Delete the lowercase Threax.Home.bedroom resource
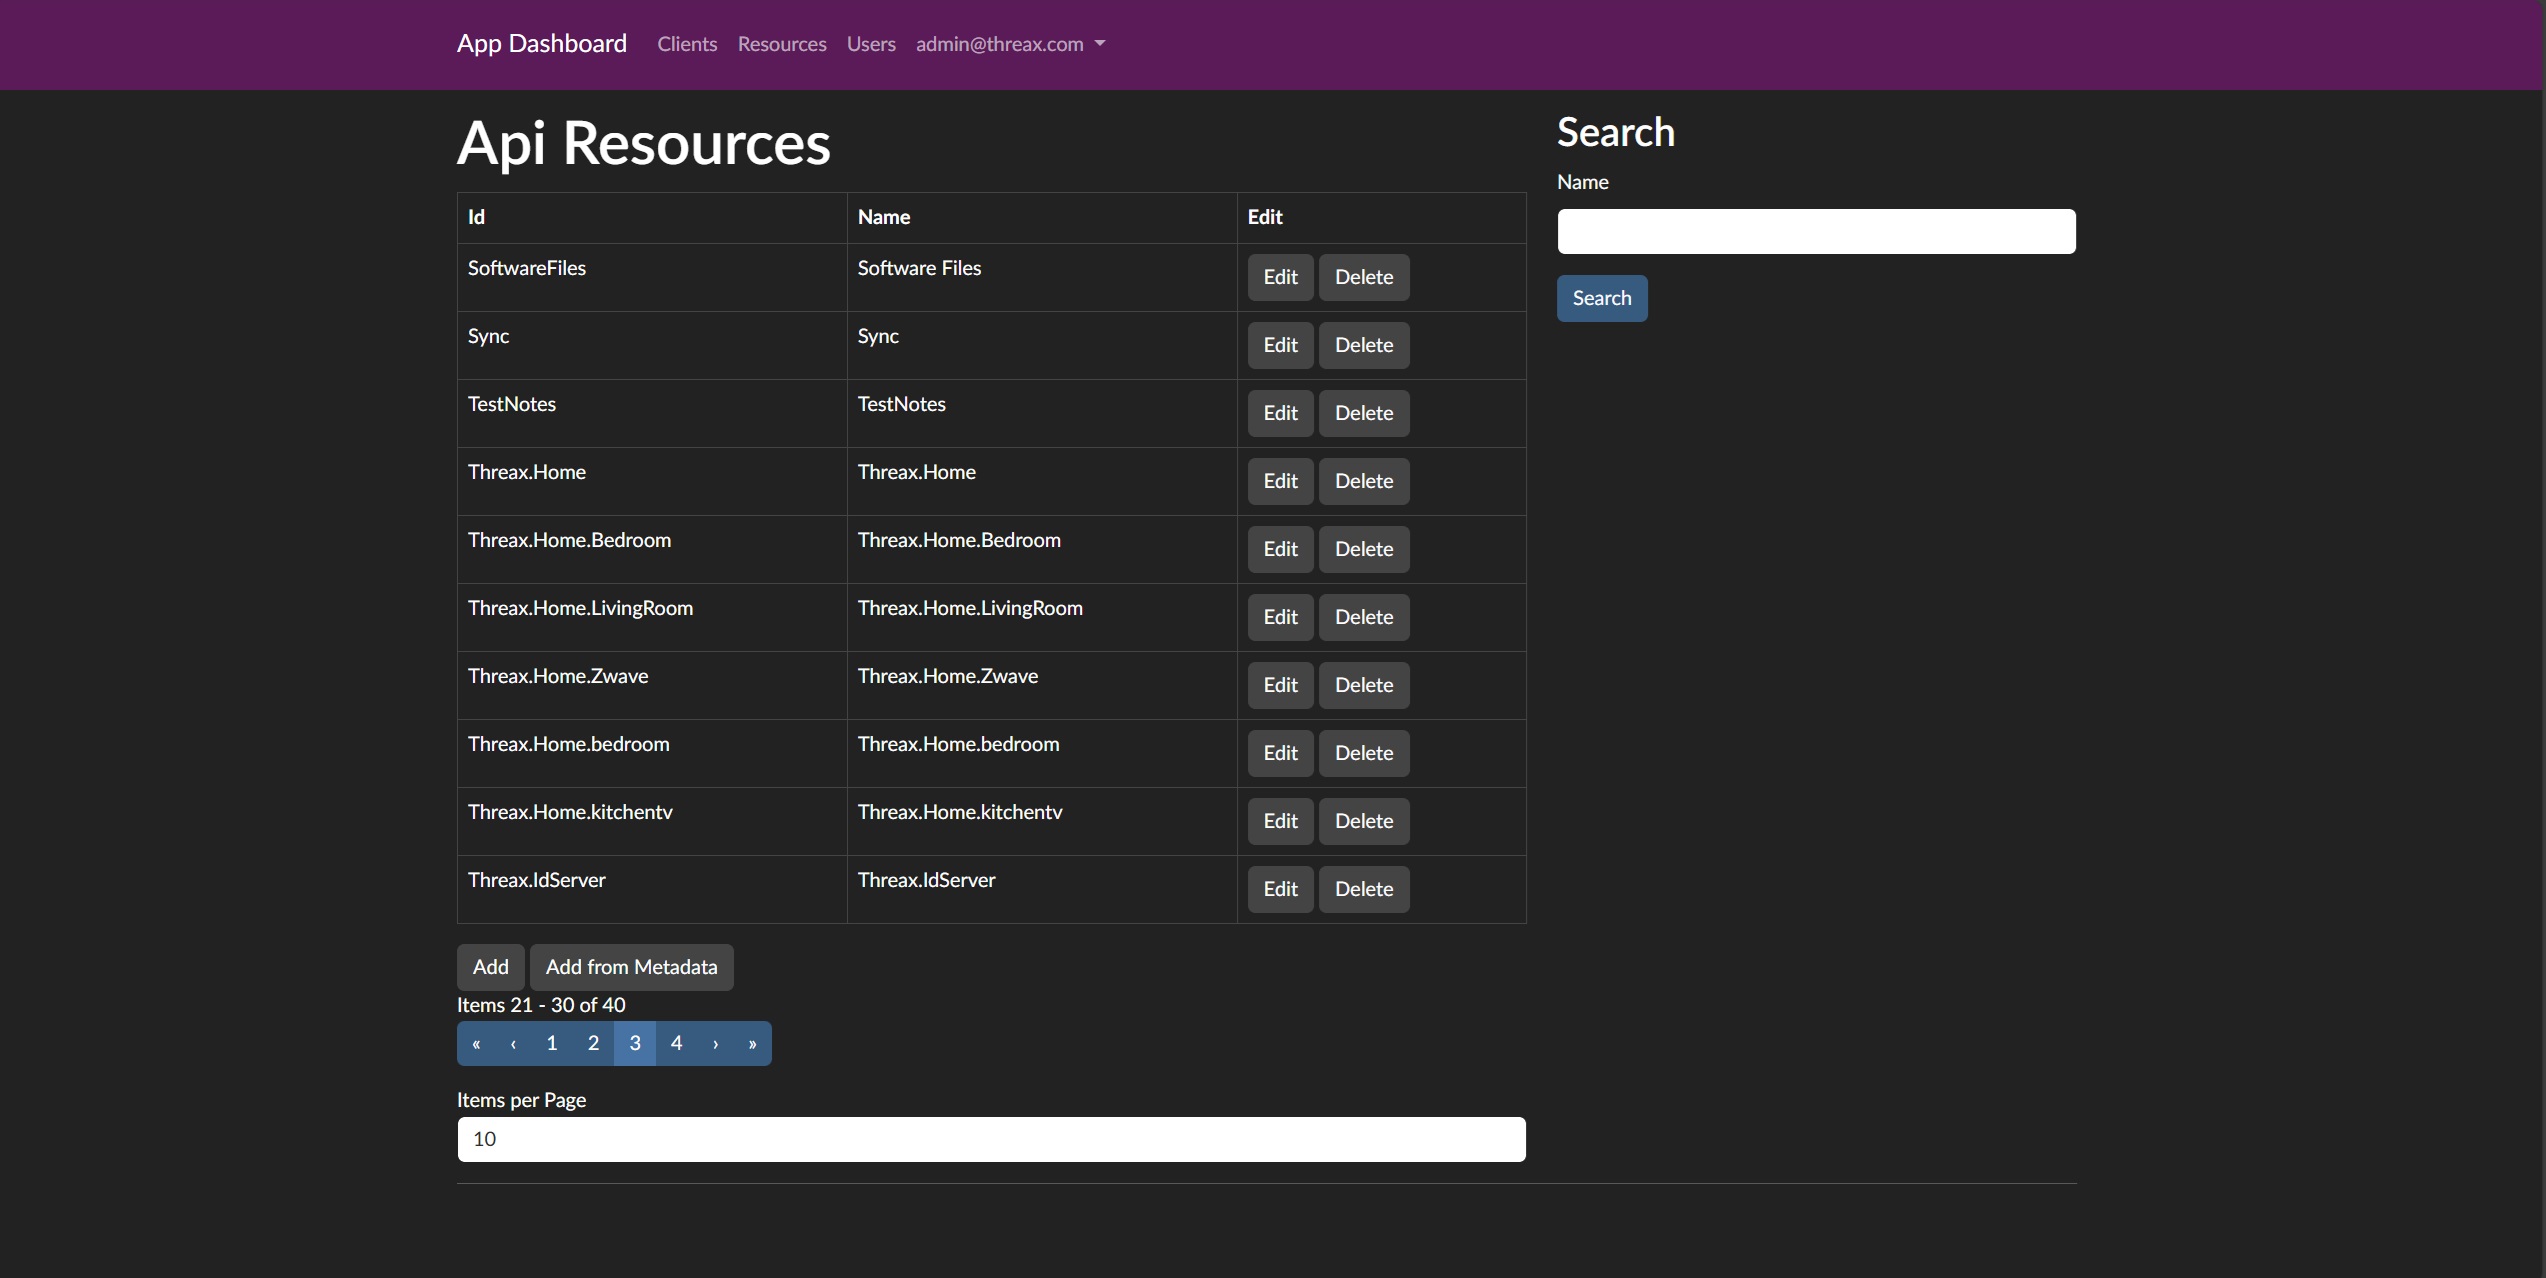Screen dimensions: 2546x1278 [x=1364, y=753]
